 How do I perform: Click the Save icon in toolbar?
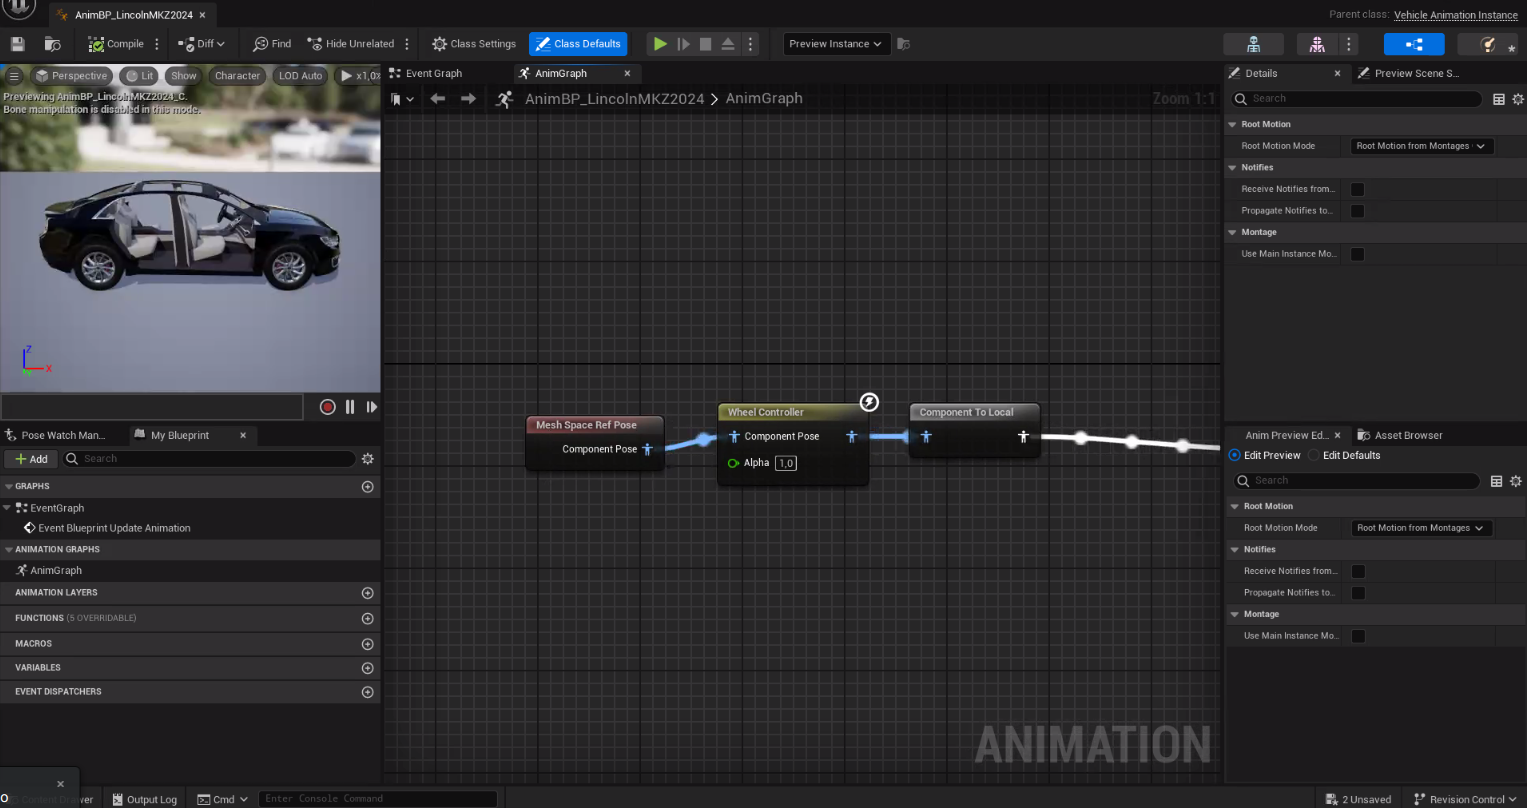[17, 44]
